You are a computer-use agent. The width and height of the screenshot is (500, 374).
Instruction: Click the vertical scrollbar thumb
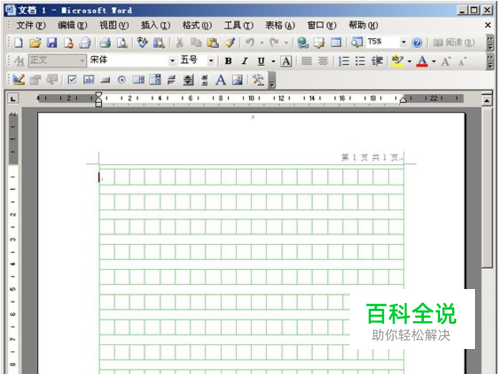pos(487,187)
